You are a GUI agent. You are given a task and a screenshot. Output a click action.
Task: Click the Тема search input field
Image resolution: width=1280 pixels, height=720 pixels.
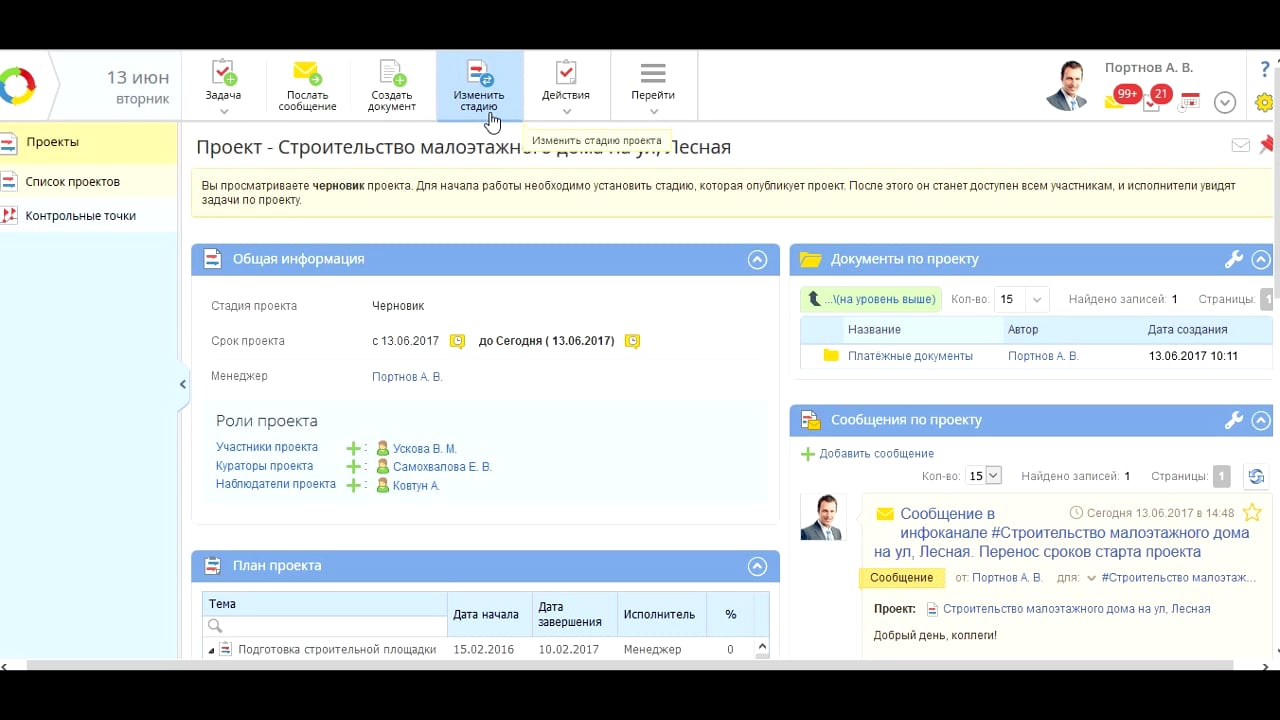click(325, 626)
